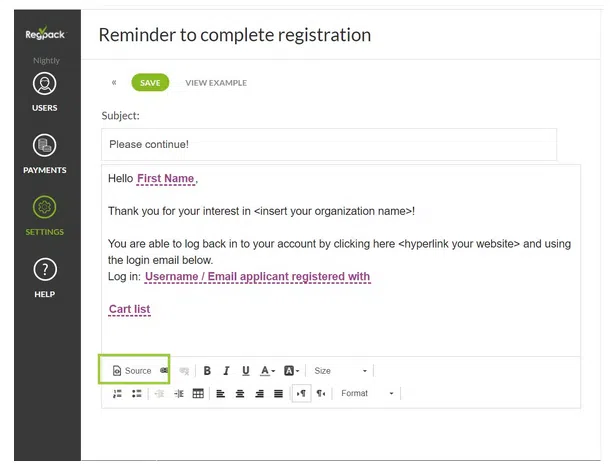This screenshot has width=616, height=464.
Task: Center align the text
Action: [x=240, y=393]
